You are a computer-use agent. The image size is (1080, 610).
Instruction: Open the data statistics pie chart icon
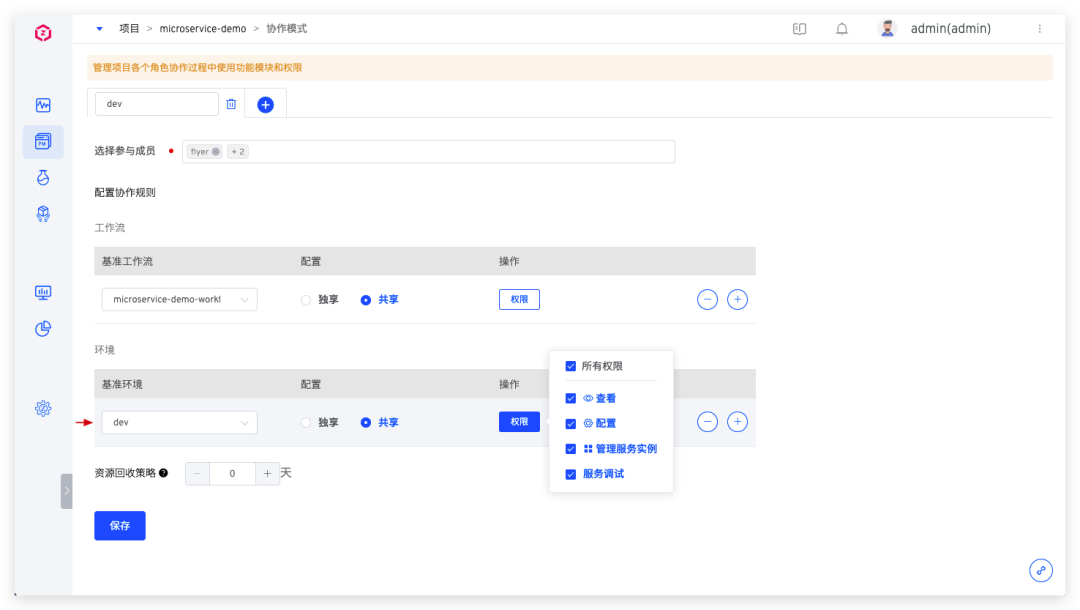tap(43, 329)
